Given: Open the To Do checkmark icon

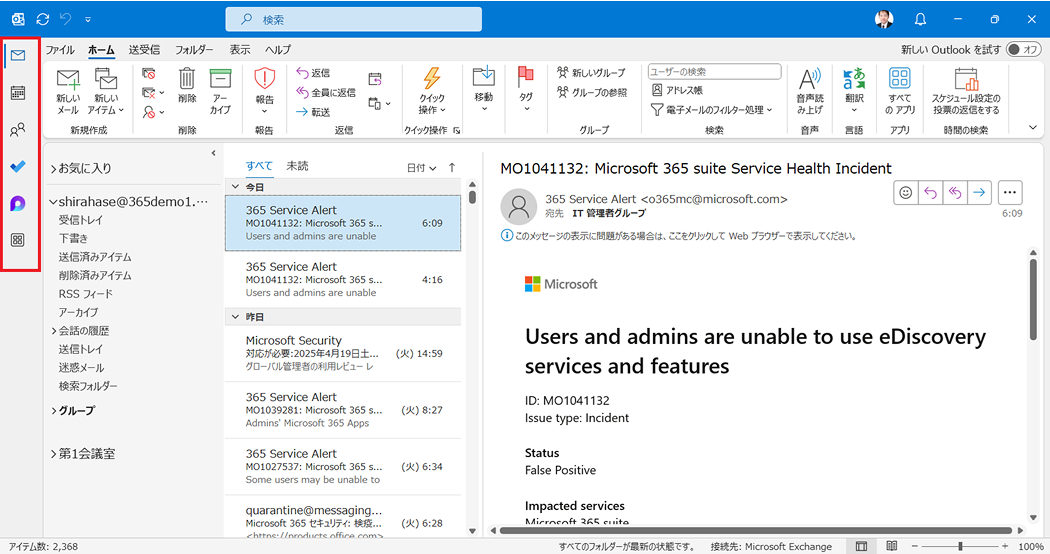Looking at the screenshot, I should [18, 166].
